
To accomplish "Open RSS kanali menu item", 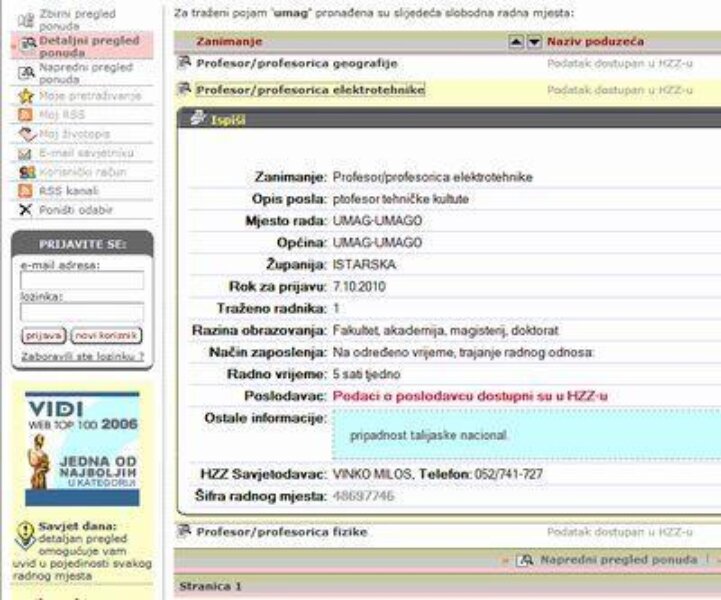I will pos(68,191).
